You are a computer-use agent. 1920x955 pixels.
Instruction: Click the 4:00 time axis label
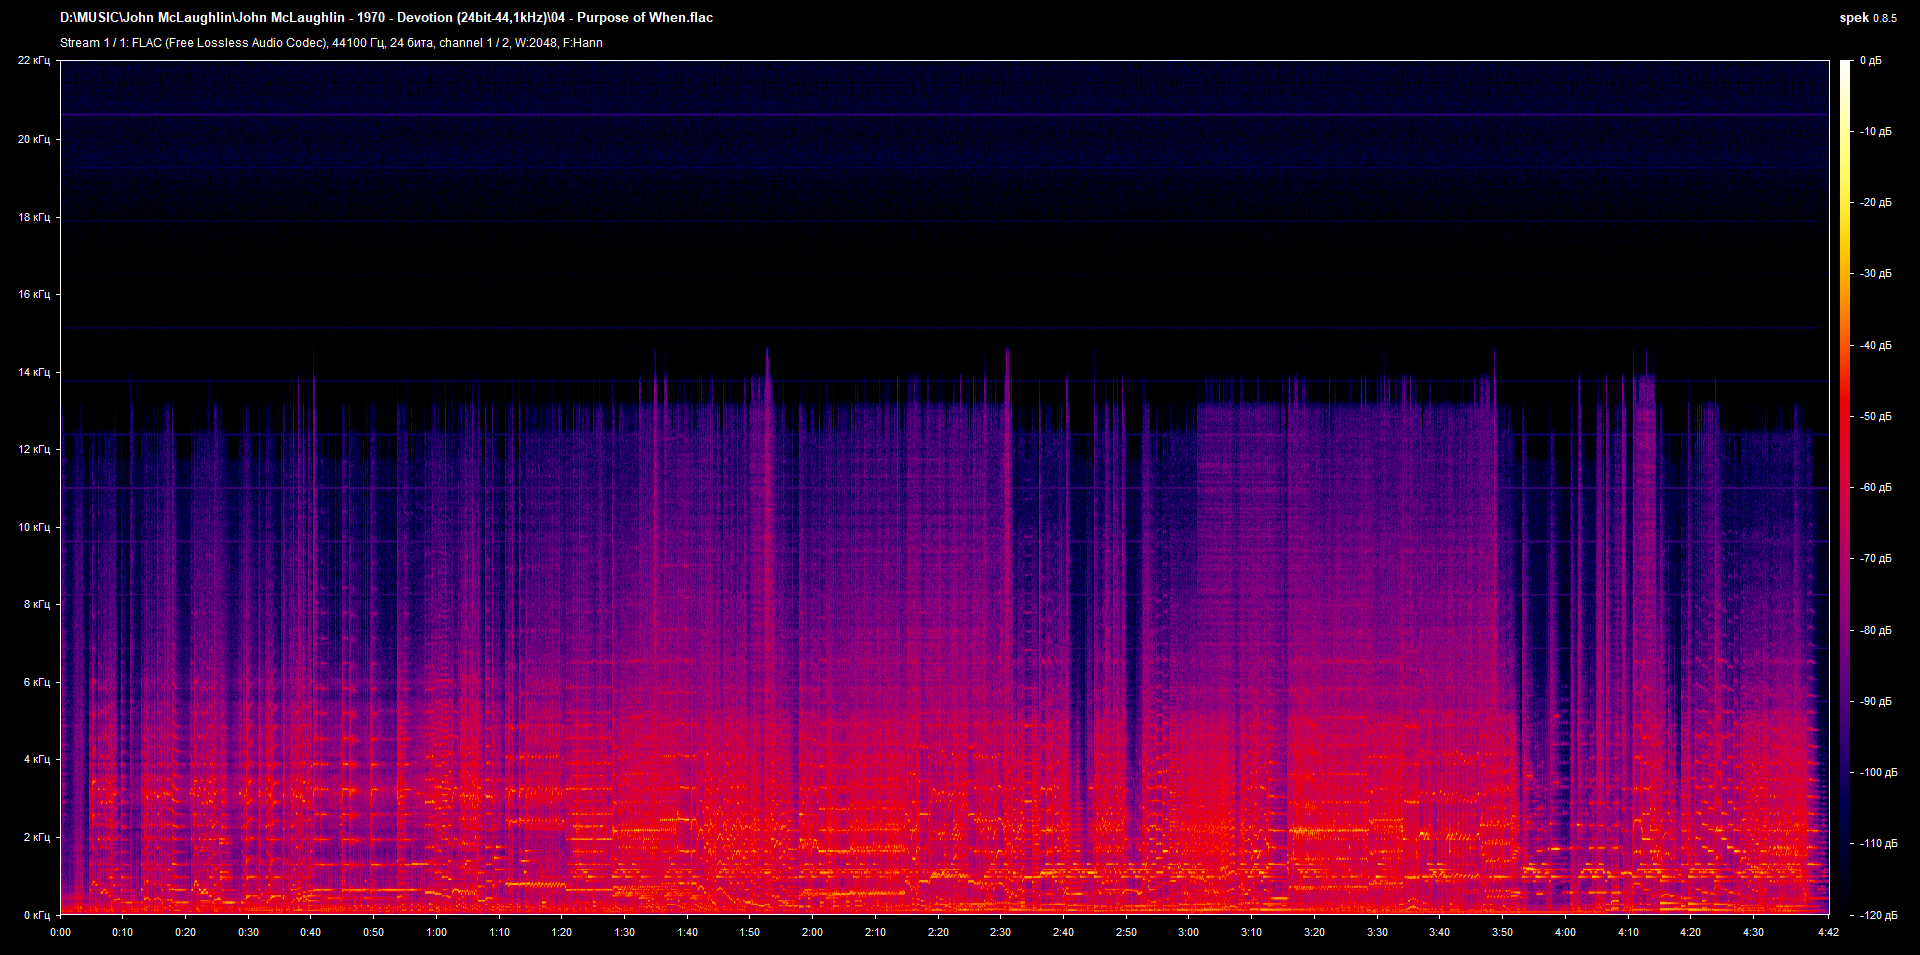point(1565,932)
